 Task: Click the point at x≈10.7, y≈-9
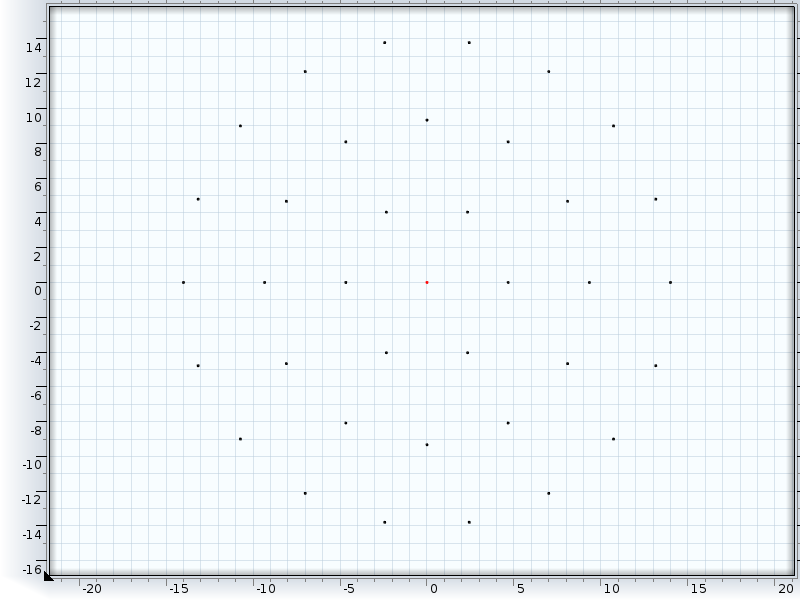[614, 439]
